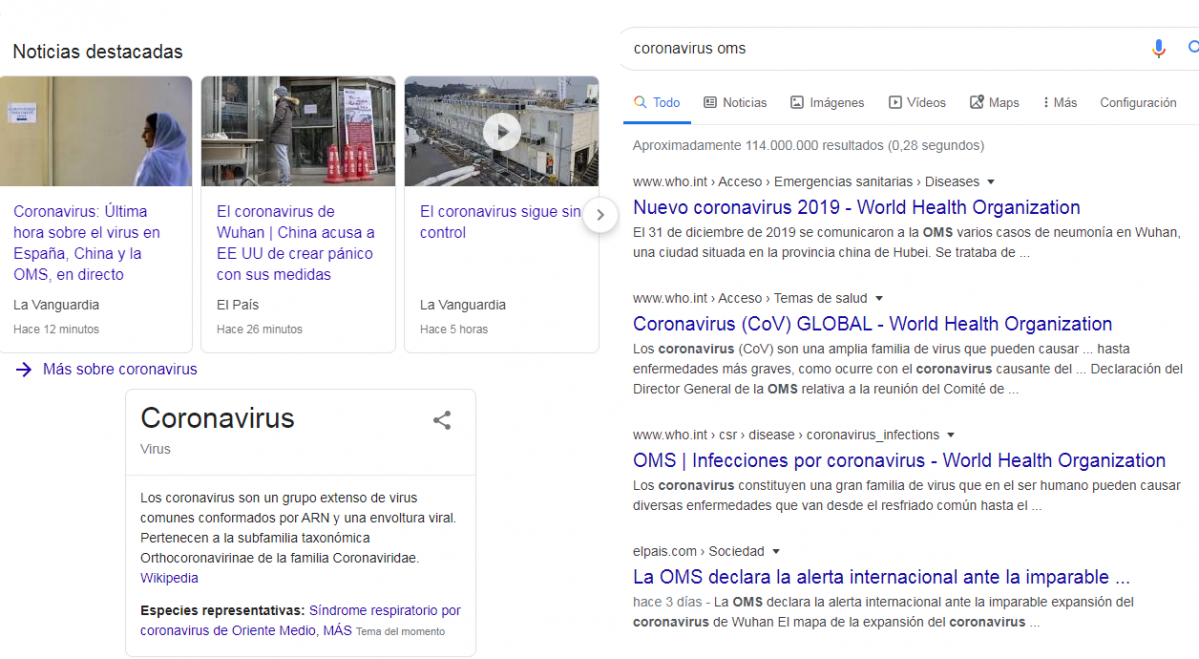Click the share icon in Coronavirus panel

442,420
